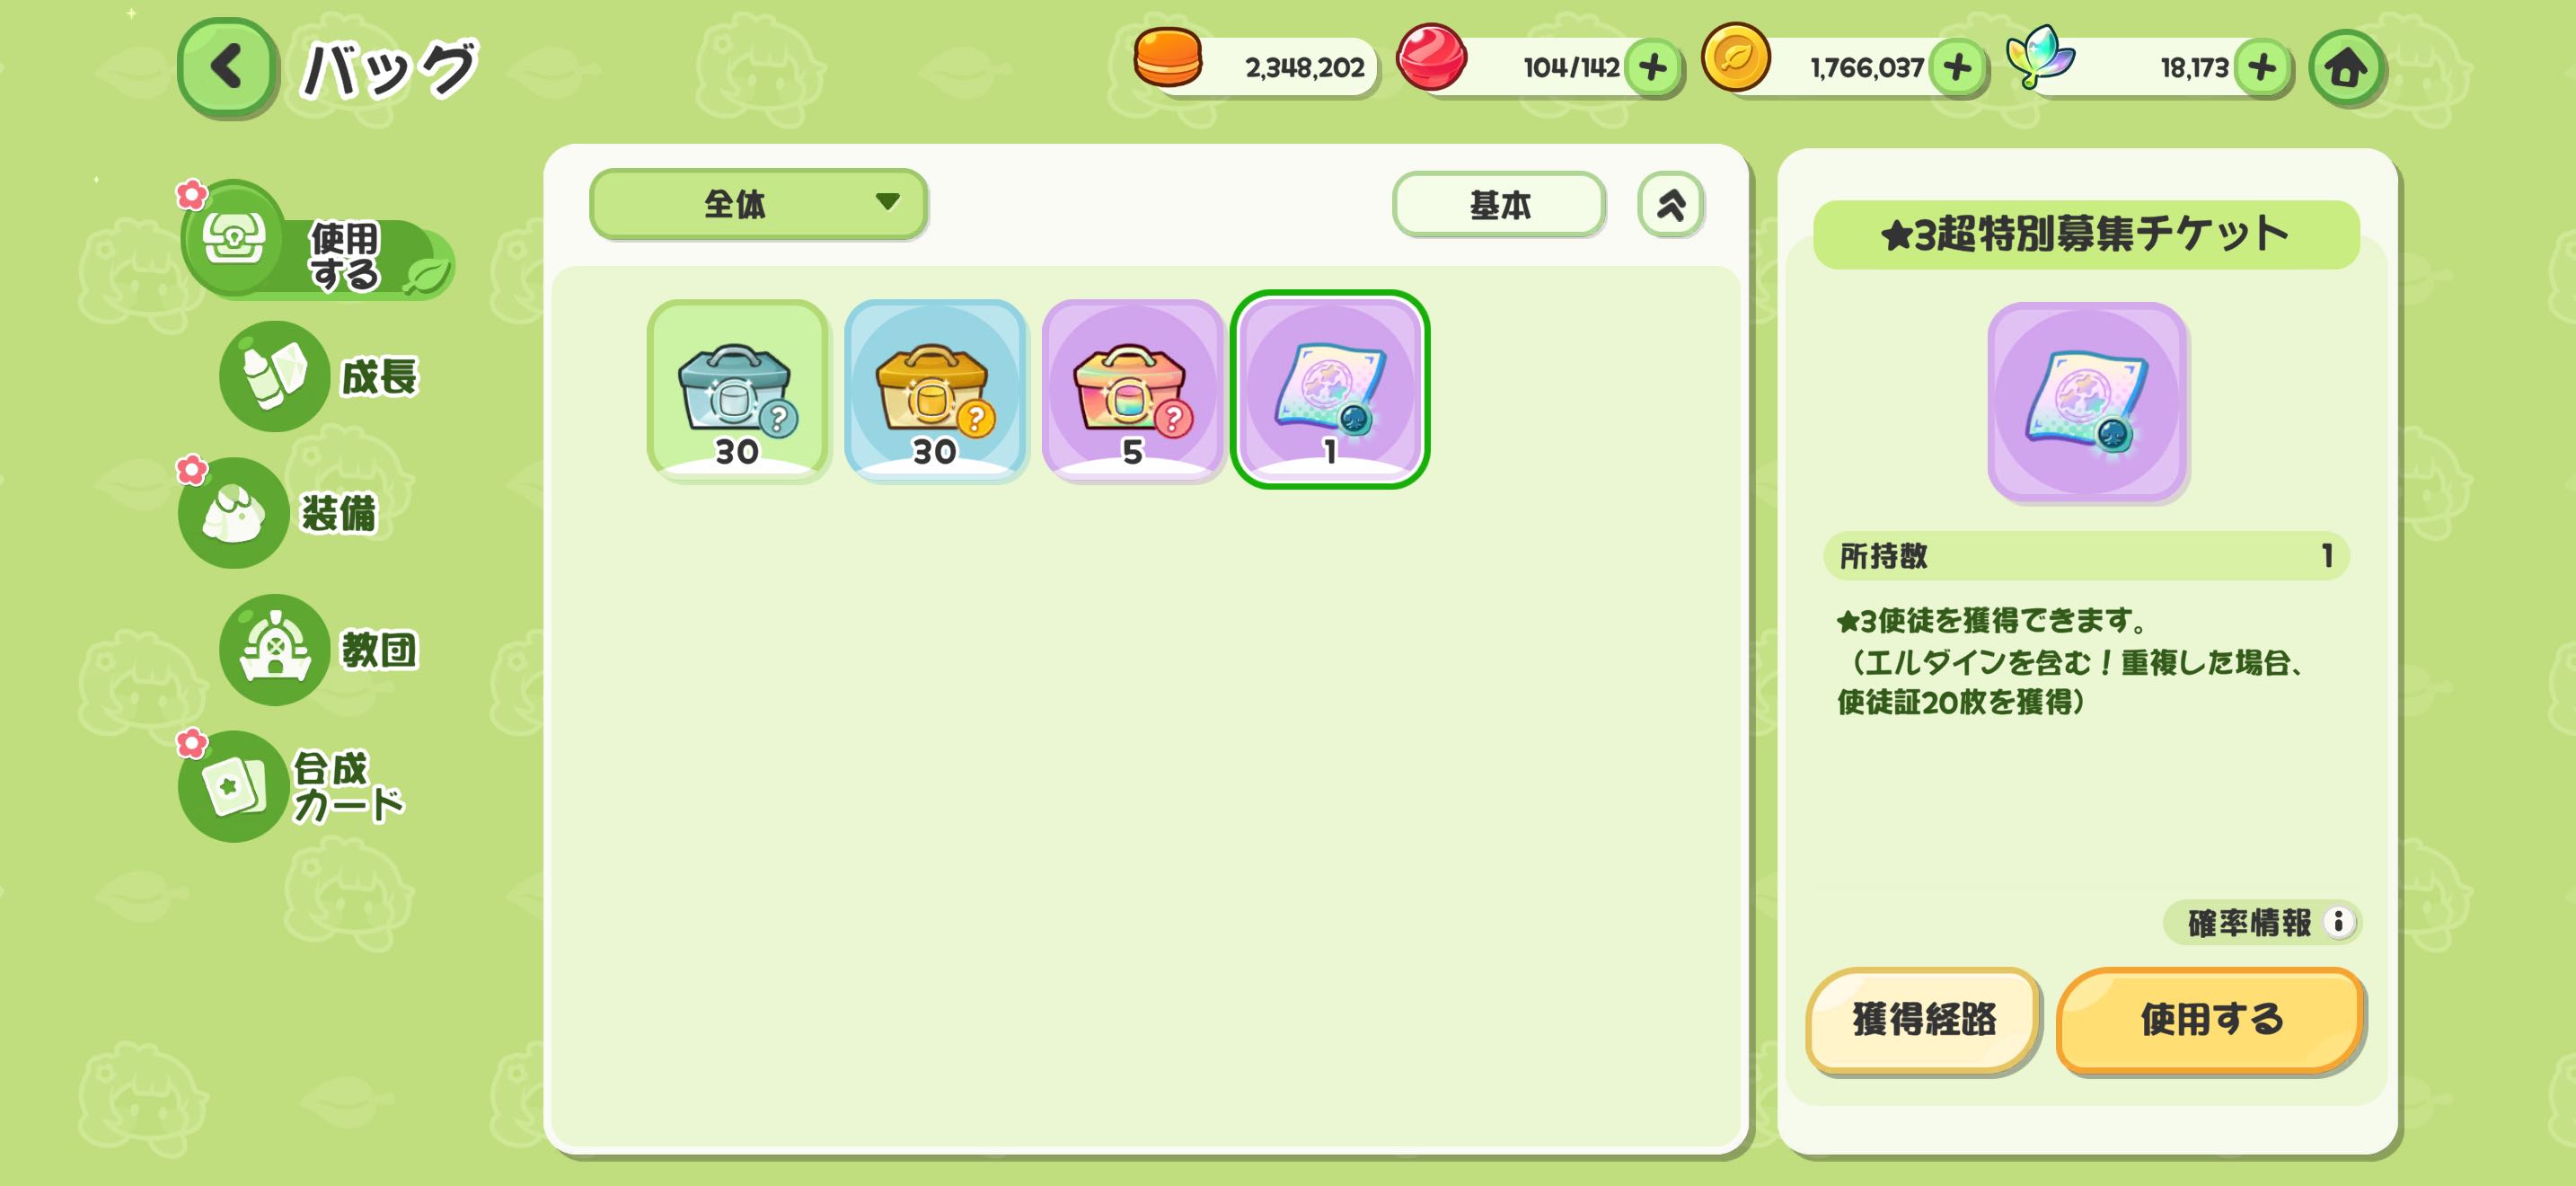Image resolution: width=2576 pixels, height=1186 pixels.
Task: View 確率情報 probability info
Action: click(x=2261, y=922)
